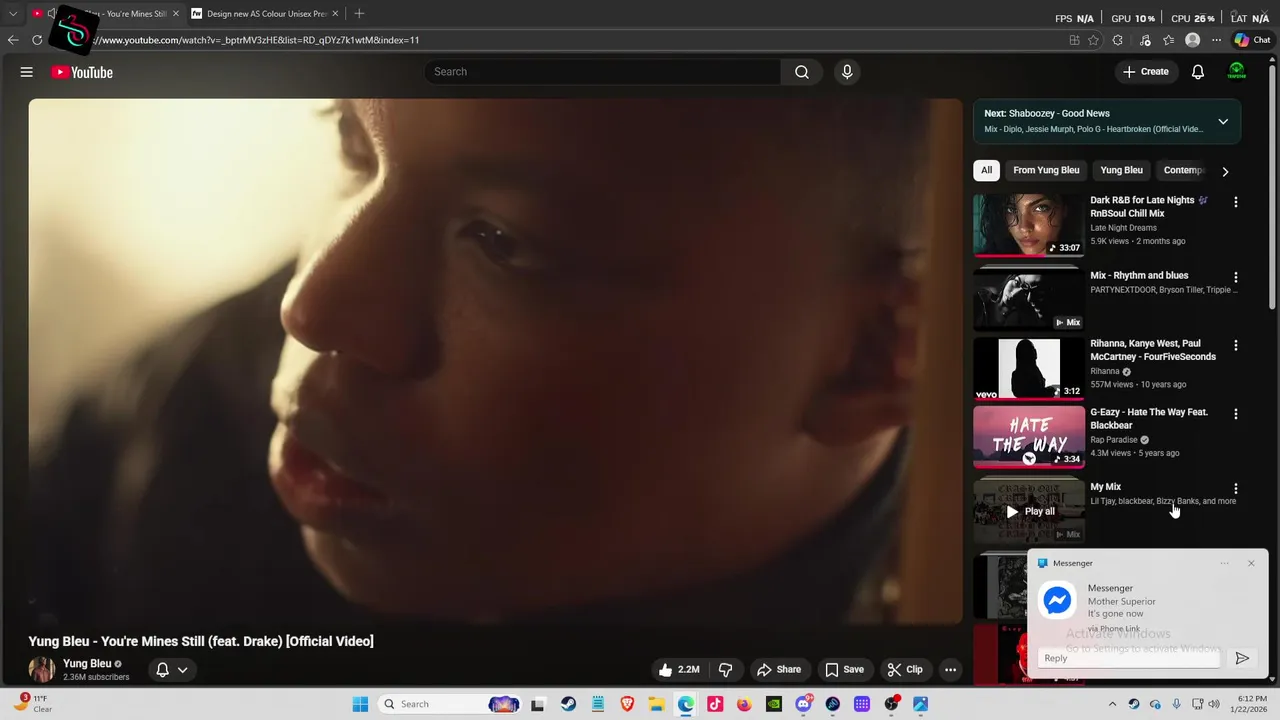Open options menu for Mix - Rhythm and blues
The image size is (1280, 720).
pyautogui.click(x=1236, y=277)
